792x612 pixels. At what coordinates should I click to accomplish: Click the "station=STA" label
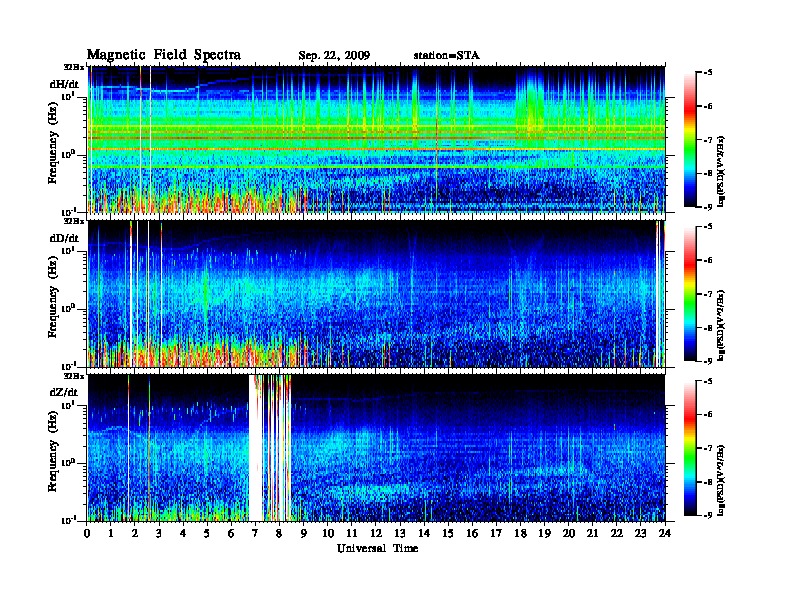click(x=446, y=55)
